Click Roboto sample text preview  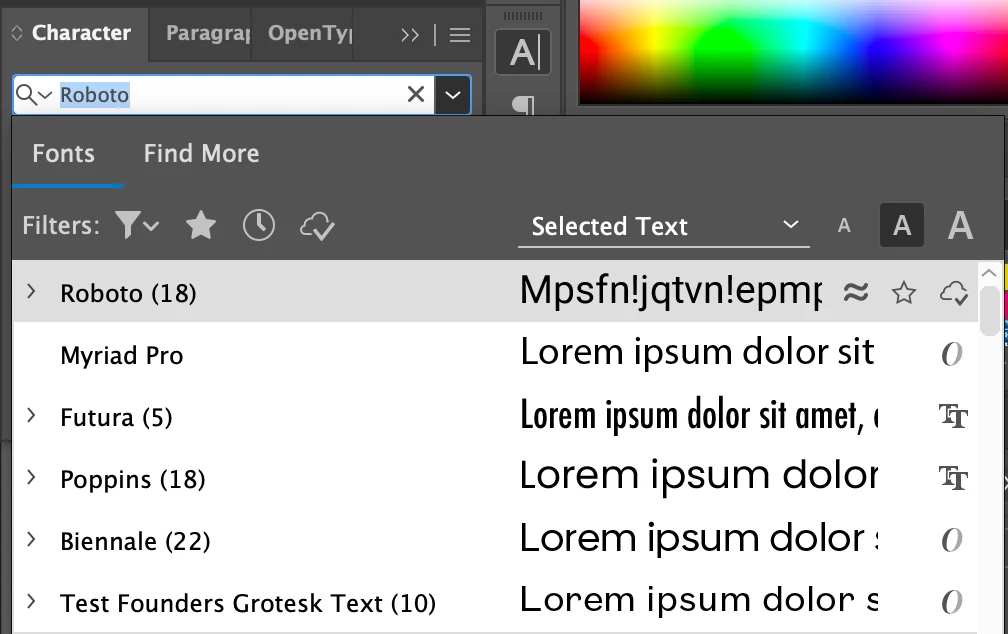[670, 291]
